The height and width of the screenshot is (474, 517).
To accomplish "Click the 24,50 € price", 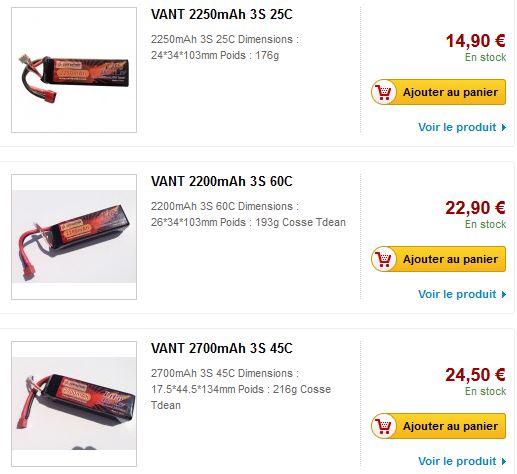I will [x=476, y=375].
